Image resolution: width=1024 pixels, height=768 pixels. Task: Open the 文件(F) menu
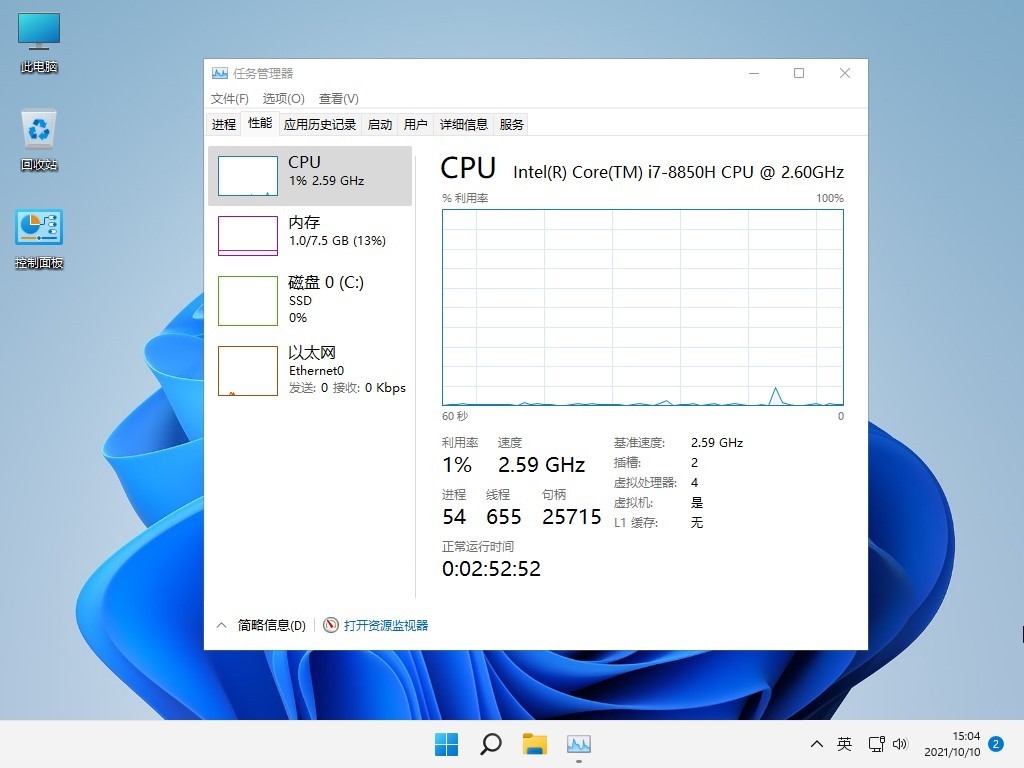[x=229, y=98]
